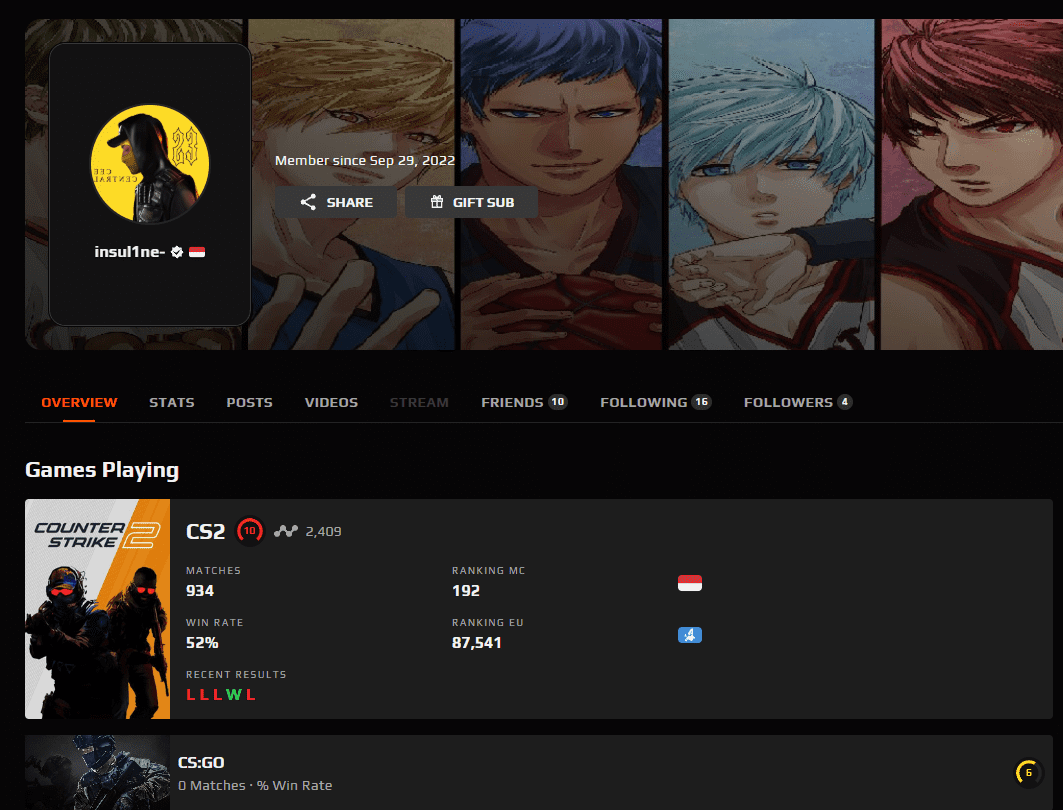This screenshot has width=1063, height=810.
Task: Click the verified badge next to username
Action: pyautogui.click(x=177, y=252)
